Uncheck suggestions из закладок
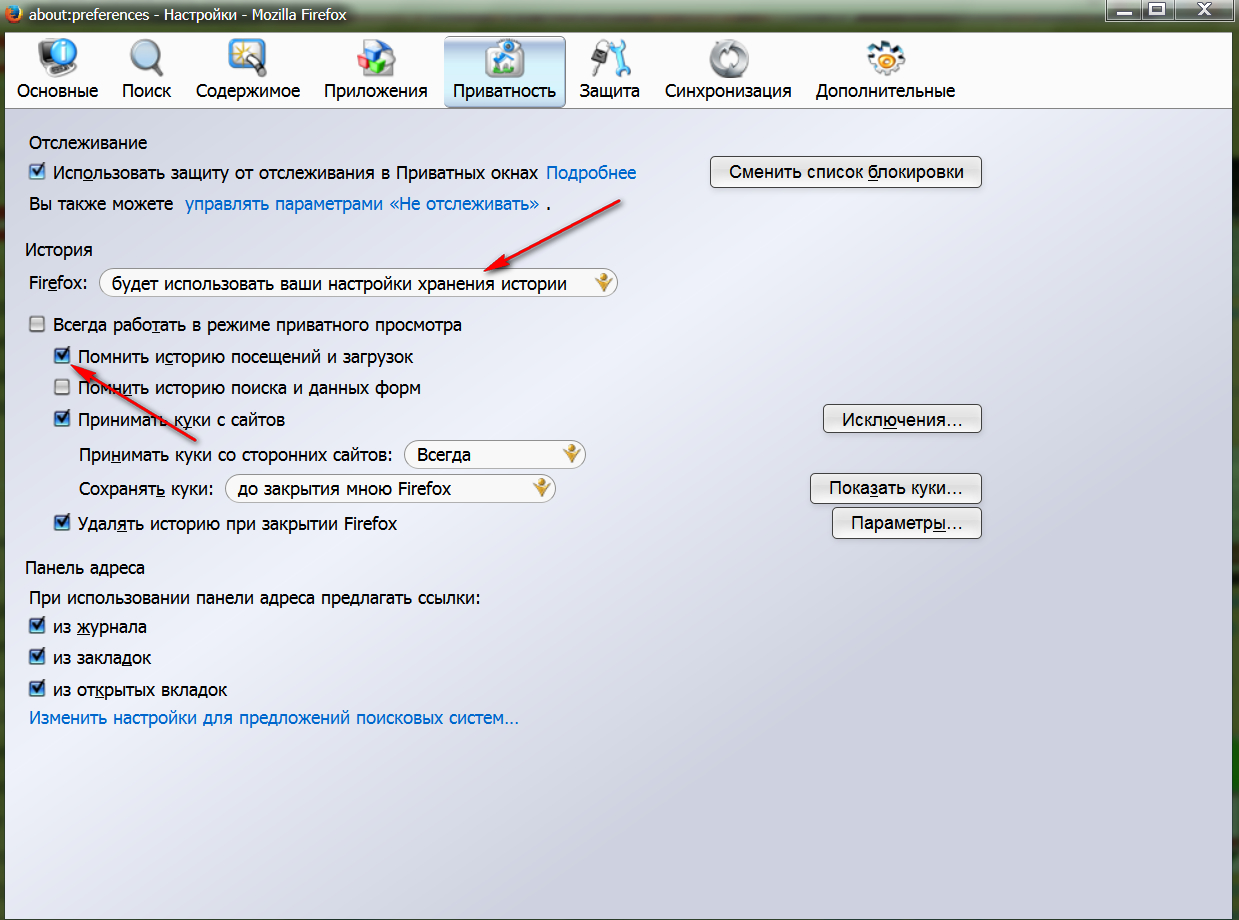1239x920 pixels. click(x=37, y=658)
